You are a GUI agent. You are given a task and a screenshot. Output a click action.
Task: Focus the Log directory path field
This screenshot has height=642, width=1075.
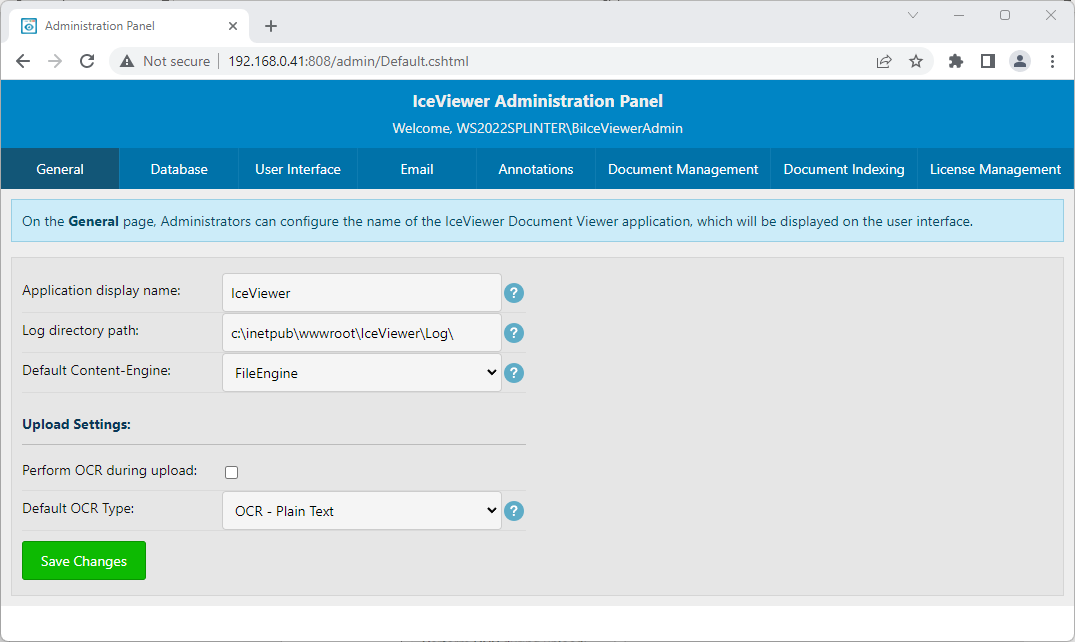[361, 333]
